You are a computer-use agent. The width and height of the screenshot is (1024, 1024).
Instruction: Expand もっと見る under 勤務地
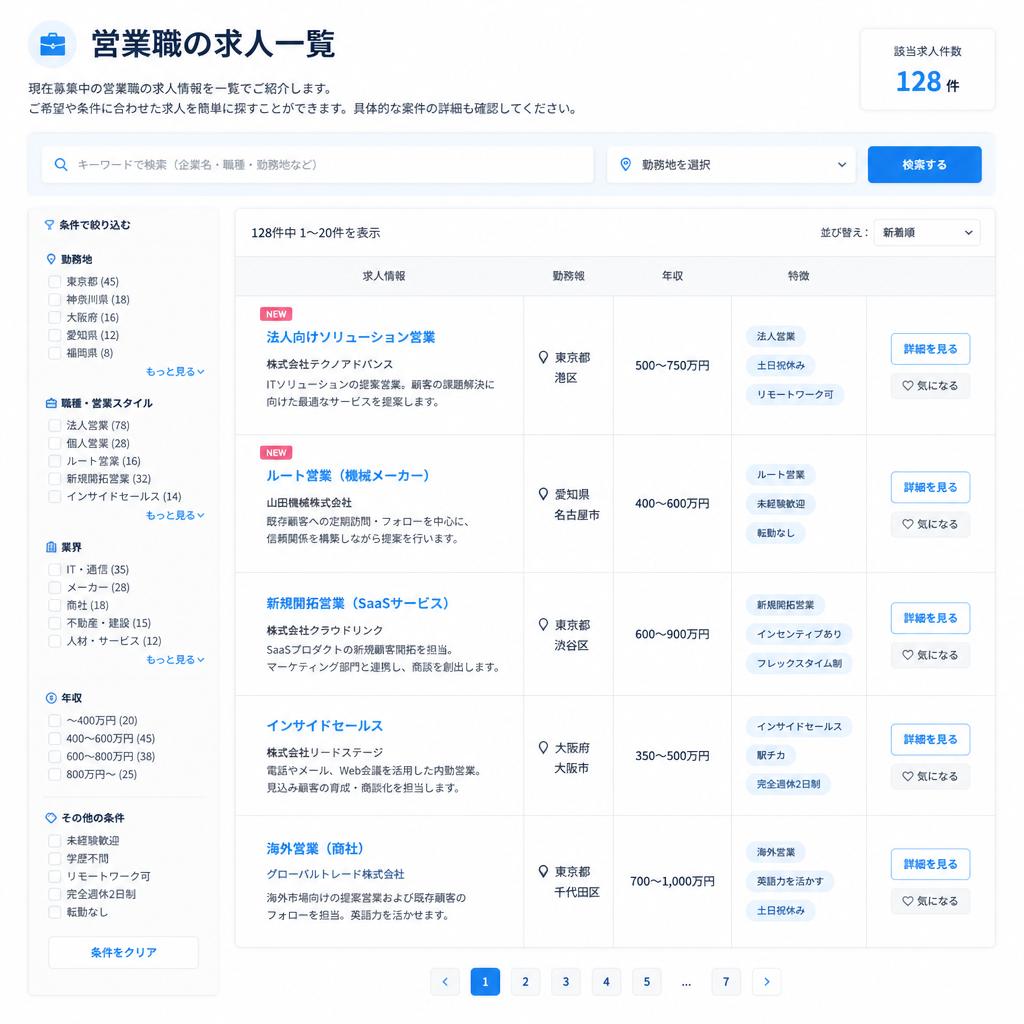pos(174,372)
